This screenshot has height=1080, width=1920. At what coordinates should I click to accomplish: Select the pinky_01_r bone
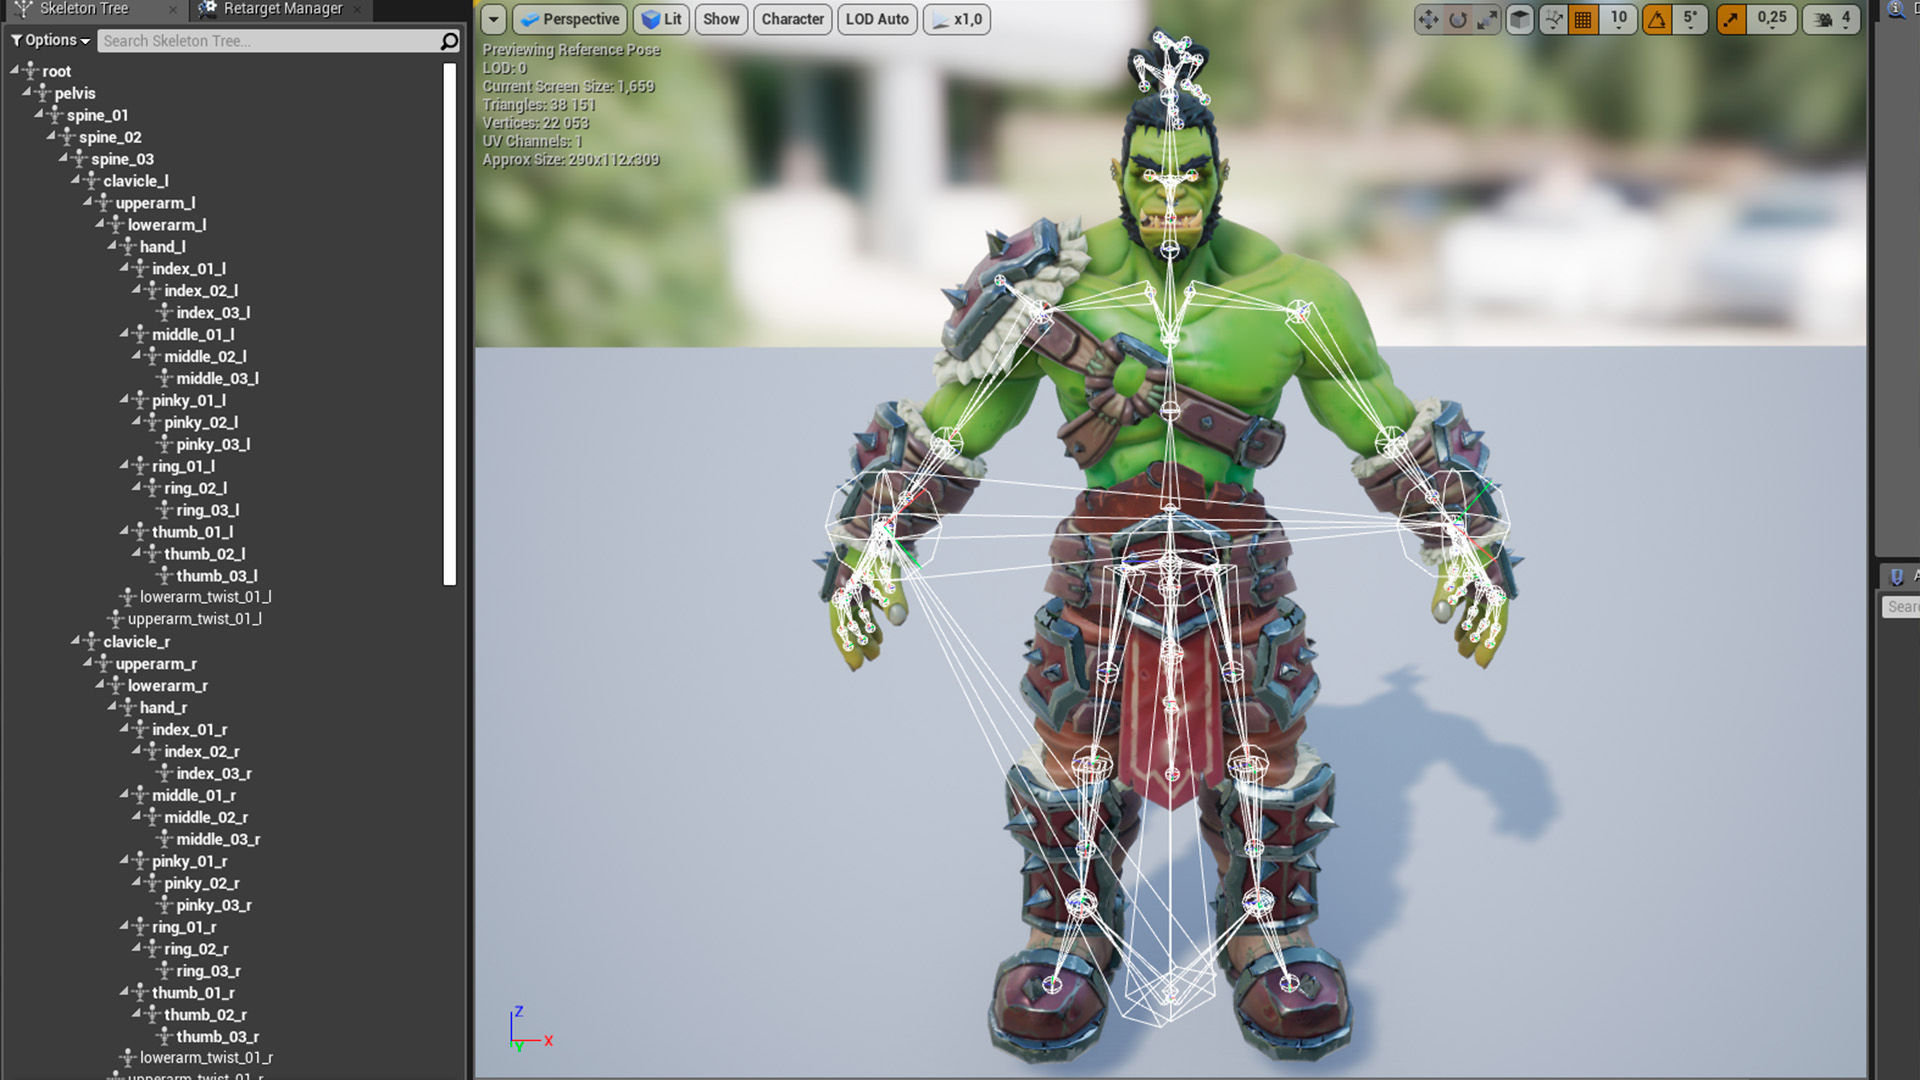[189, 862]
